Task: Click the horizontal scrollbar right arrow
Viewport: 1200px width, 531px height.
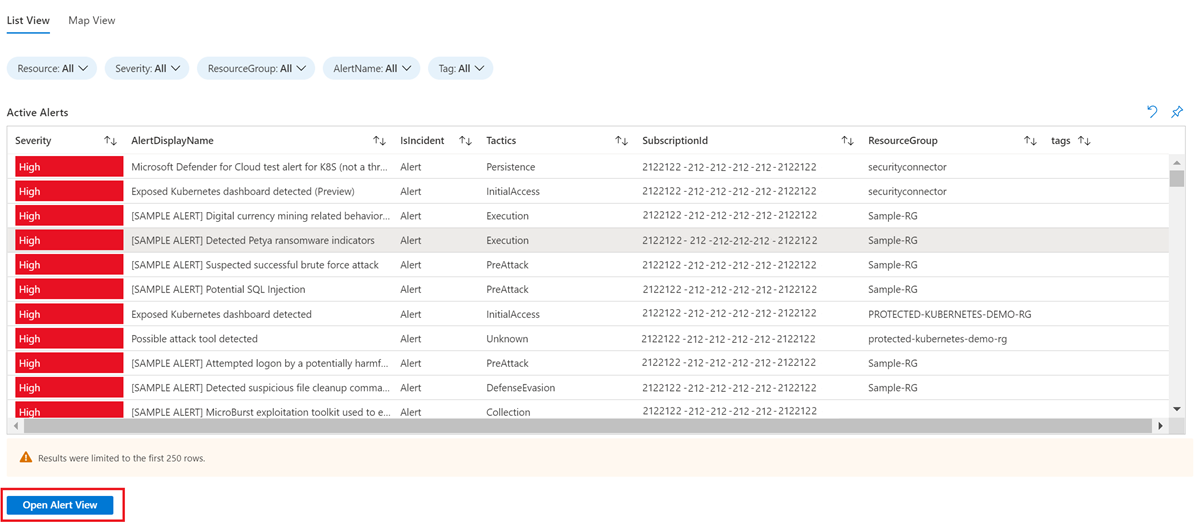Action: point(1161,425)
